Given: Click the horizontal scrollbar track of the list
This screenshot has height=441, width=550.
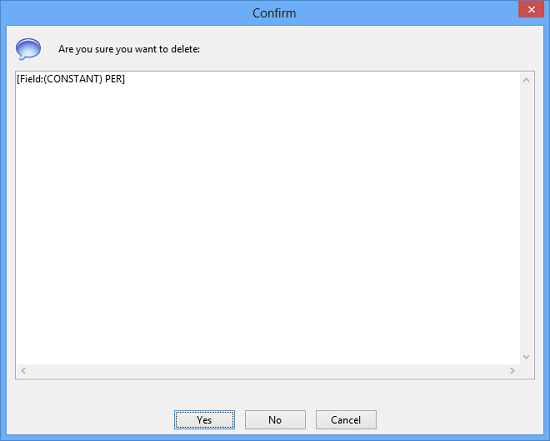Looking at the screenshot, I should (x=268, y=370).
